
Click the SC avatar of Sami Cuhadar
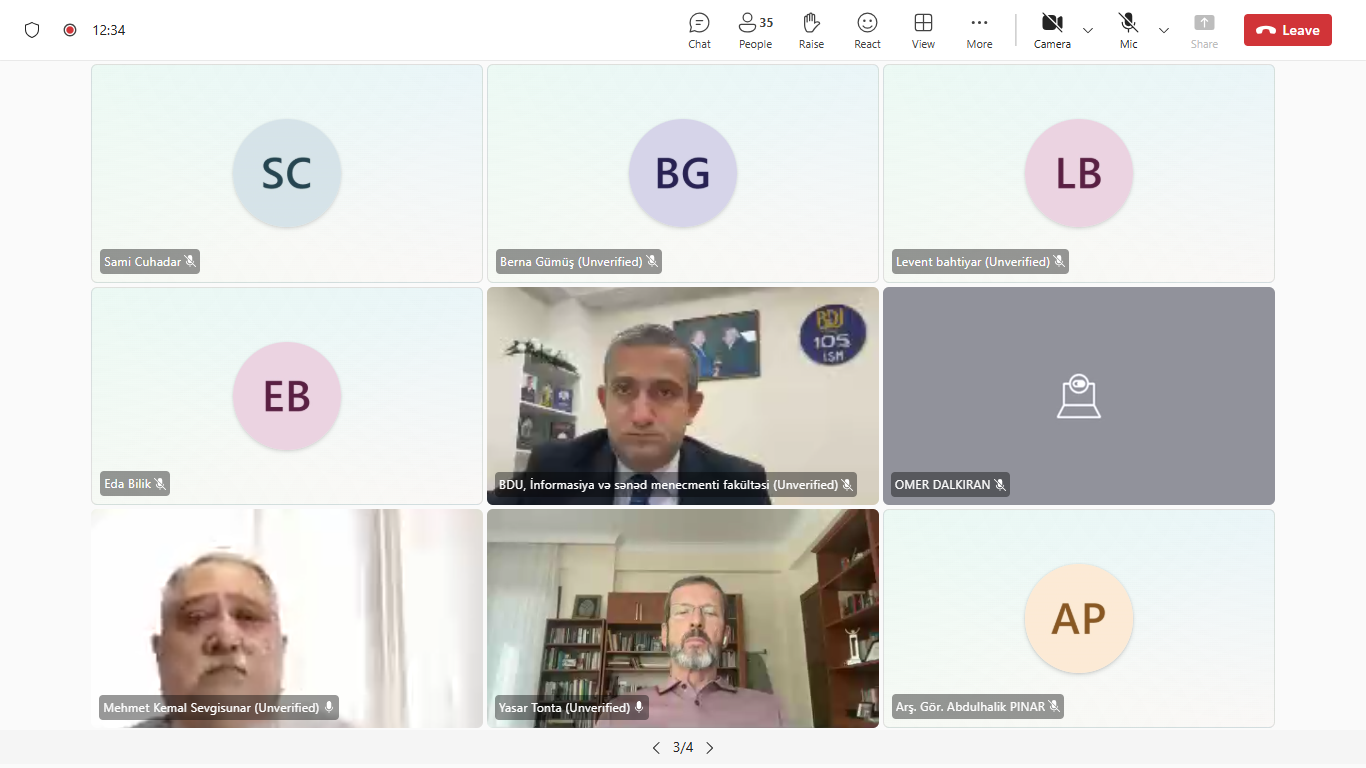pos(287,173)
